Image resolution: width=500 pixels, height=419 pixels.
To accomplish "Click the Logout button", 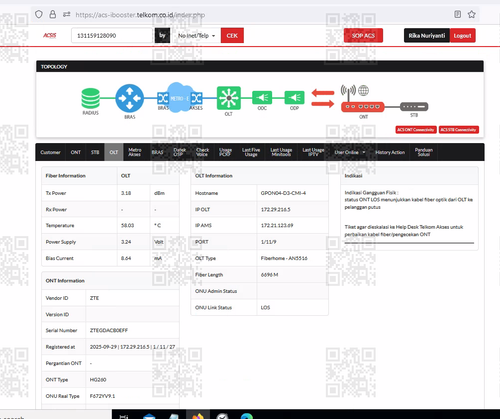I will coord(462,36).
